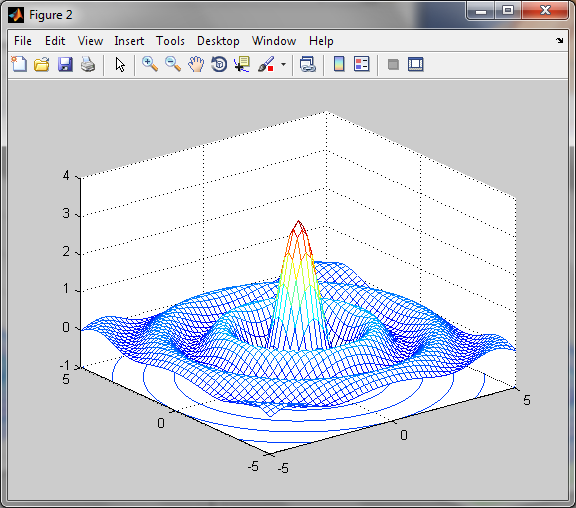Screen dimensions: 576x508
Task: Expand the toolbar dock arrow at menu right
Action: point(559,40)
